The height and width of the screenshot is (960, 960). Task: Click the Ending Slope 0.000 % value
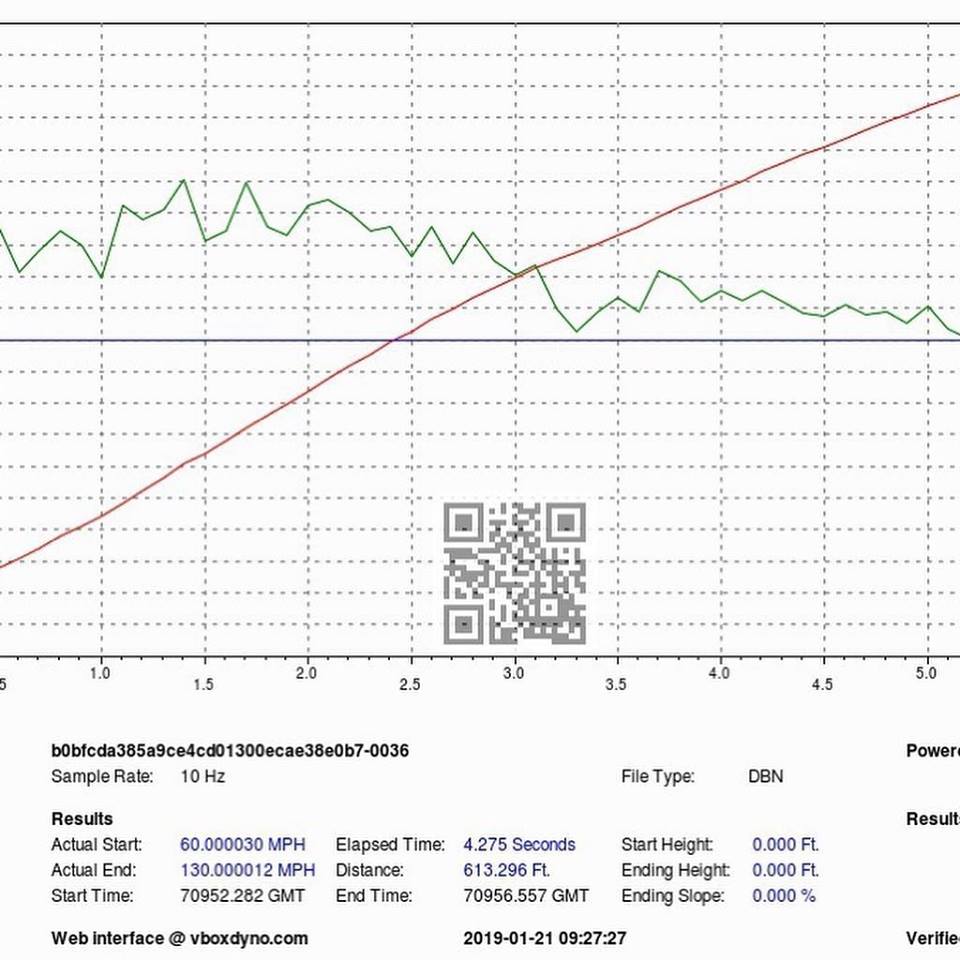click(783, 896)
